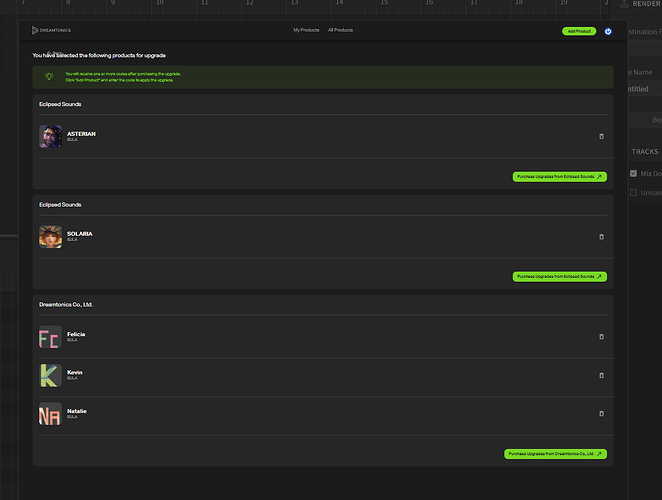Toggle the Unnamed track checkbox in render panel

tap(633, 193)
